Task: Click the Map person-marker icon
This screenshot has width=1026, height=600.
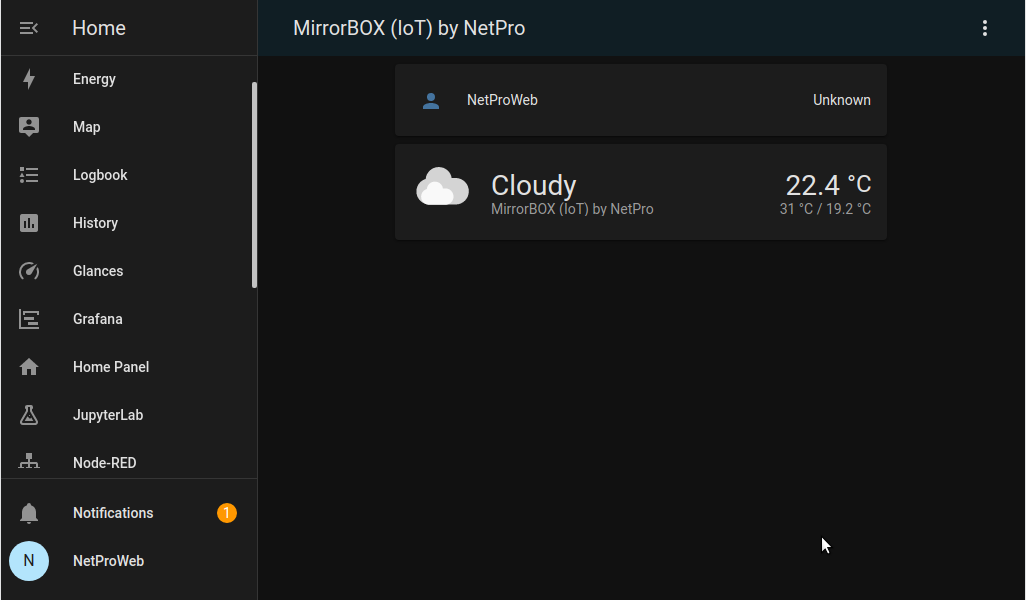Action: pos(29,127)
